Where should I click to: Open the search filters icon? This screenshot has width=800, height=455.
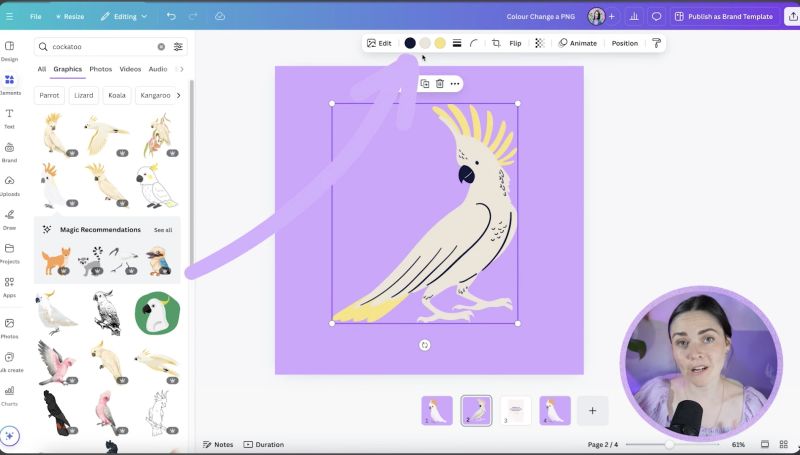178,46
